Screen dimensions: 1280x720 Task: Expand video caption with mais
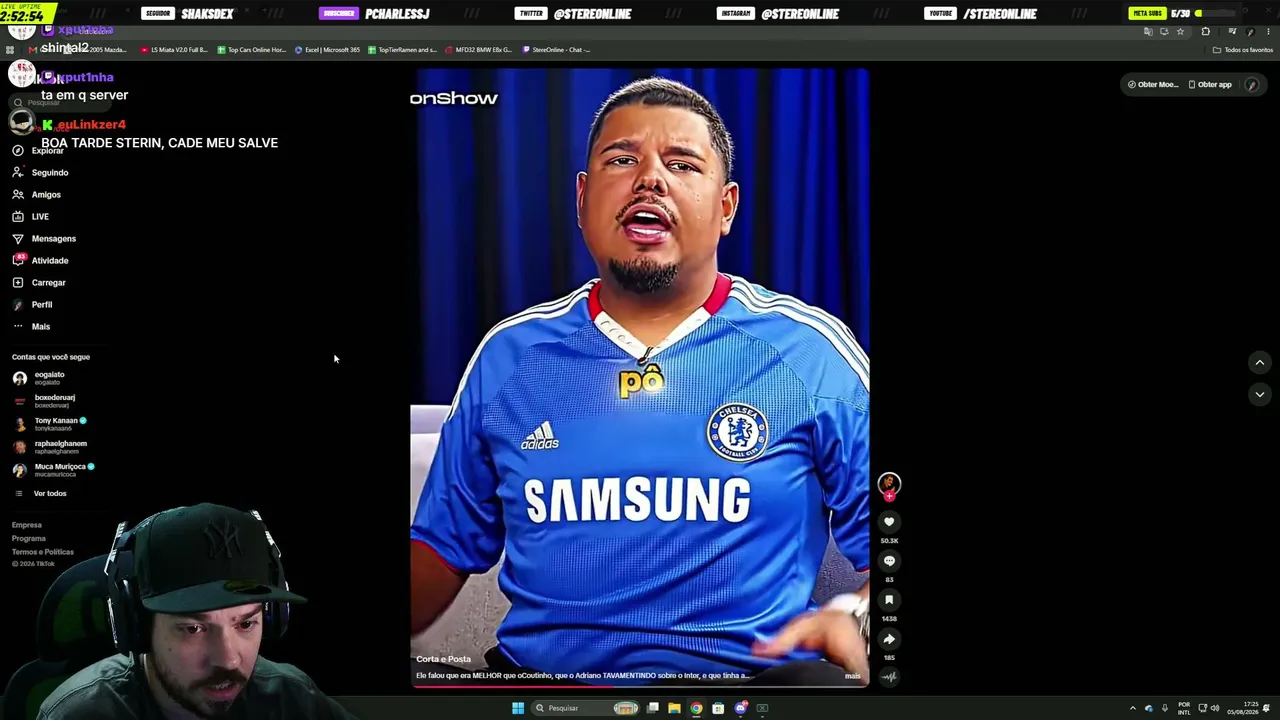tap(852, 676)
